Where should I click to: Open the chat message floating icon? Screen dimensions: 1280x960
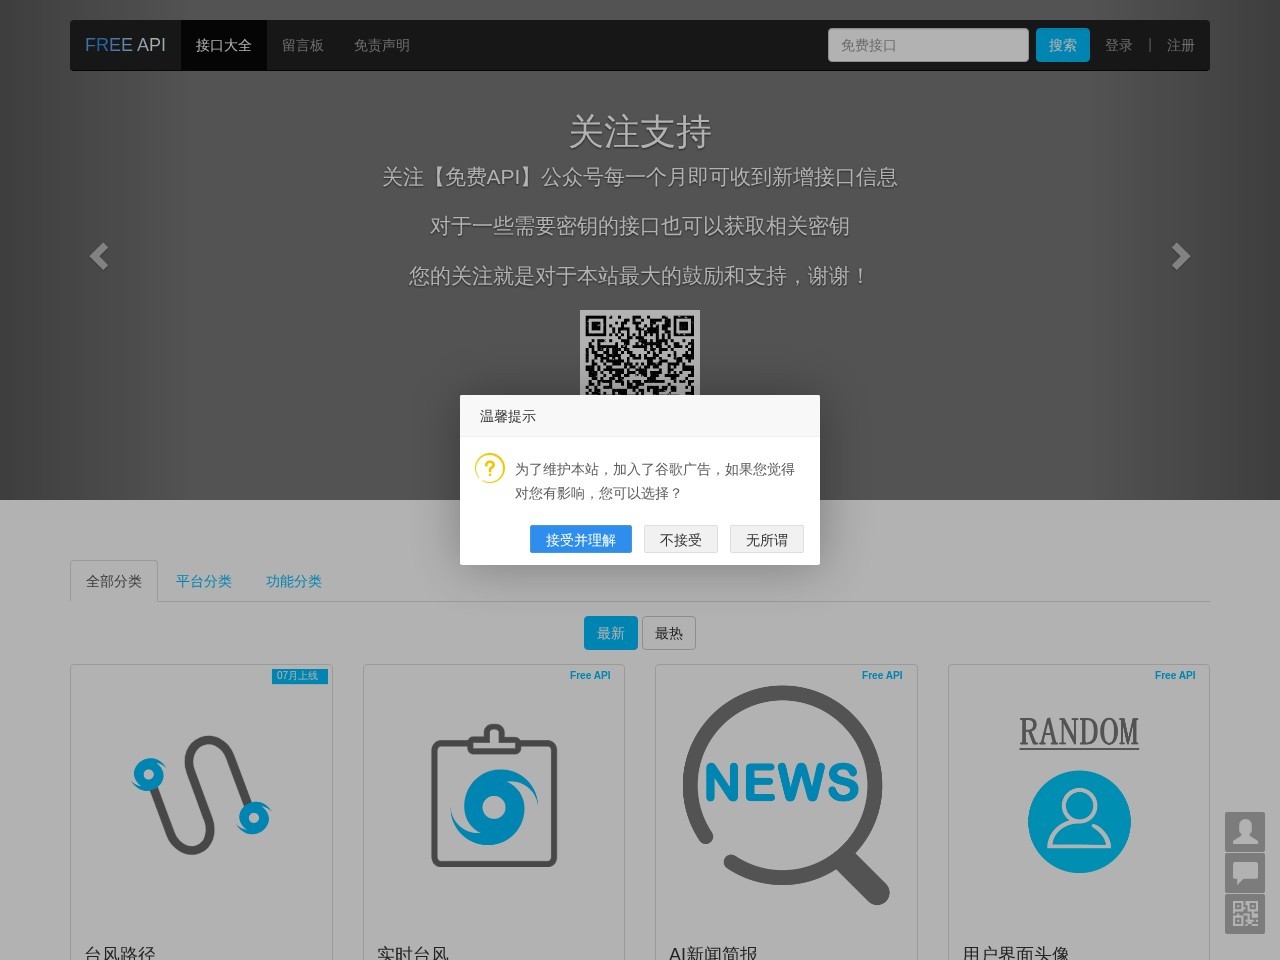pyautogui.click(x=1245, y=873)
